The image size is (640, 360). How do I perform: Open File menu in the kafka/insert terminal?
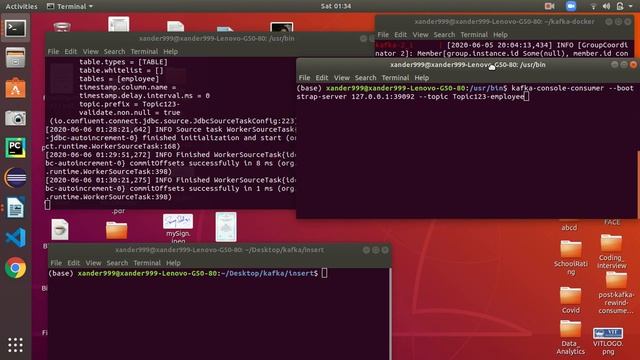[x=56, y=263]
